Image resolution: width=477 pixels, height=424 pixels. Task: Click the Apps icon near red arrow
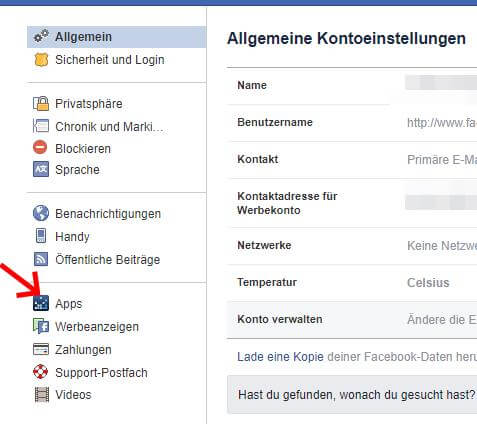(41, 303)
